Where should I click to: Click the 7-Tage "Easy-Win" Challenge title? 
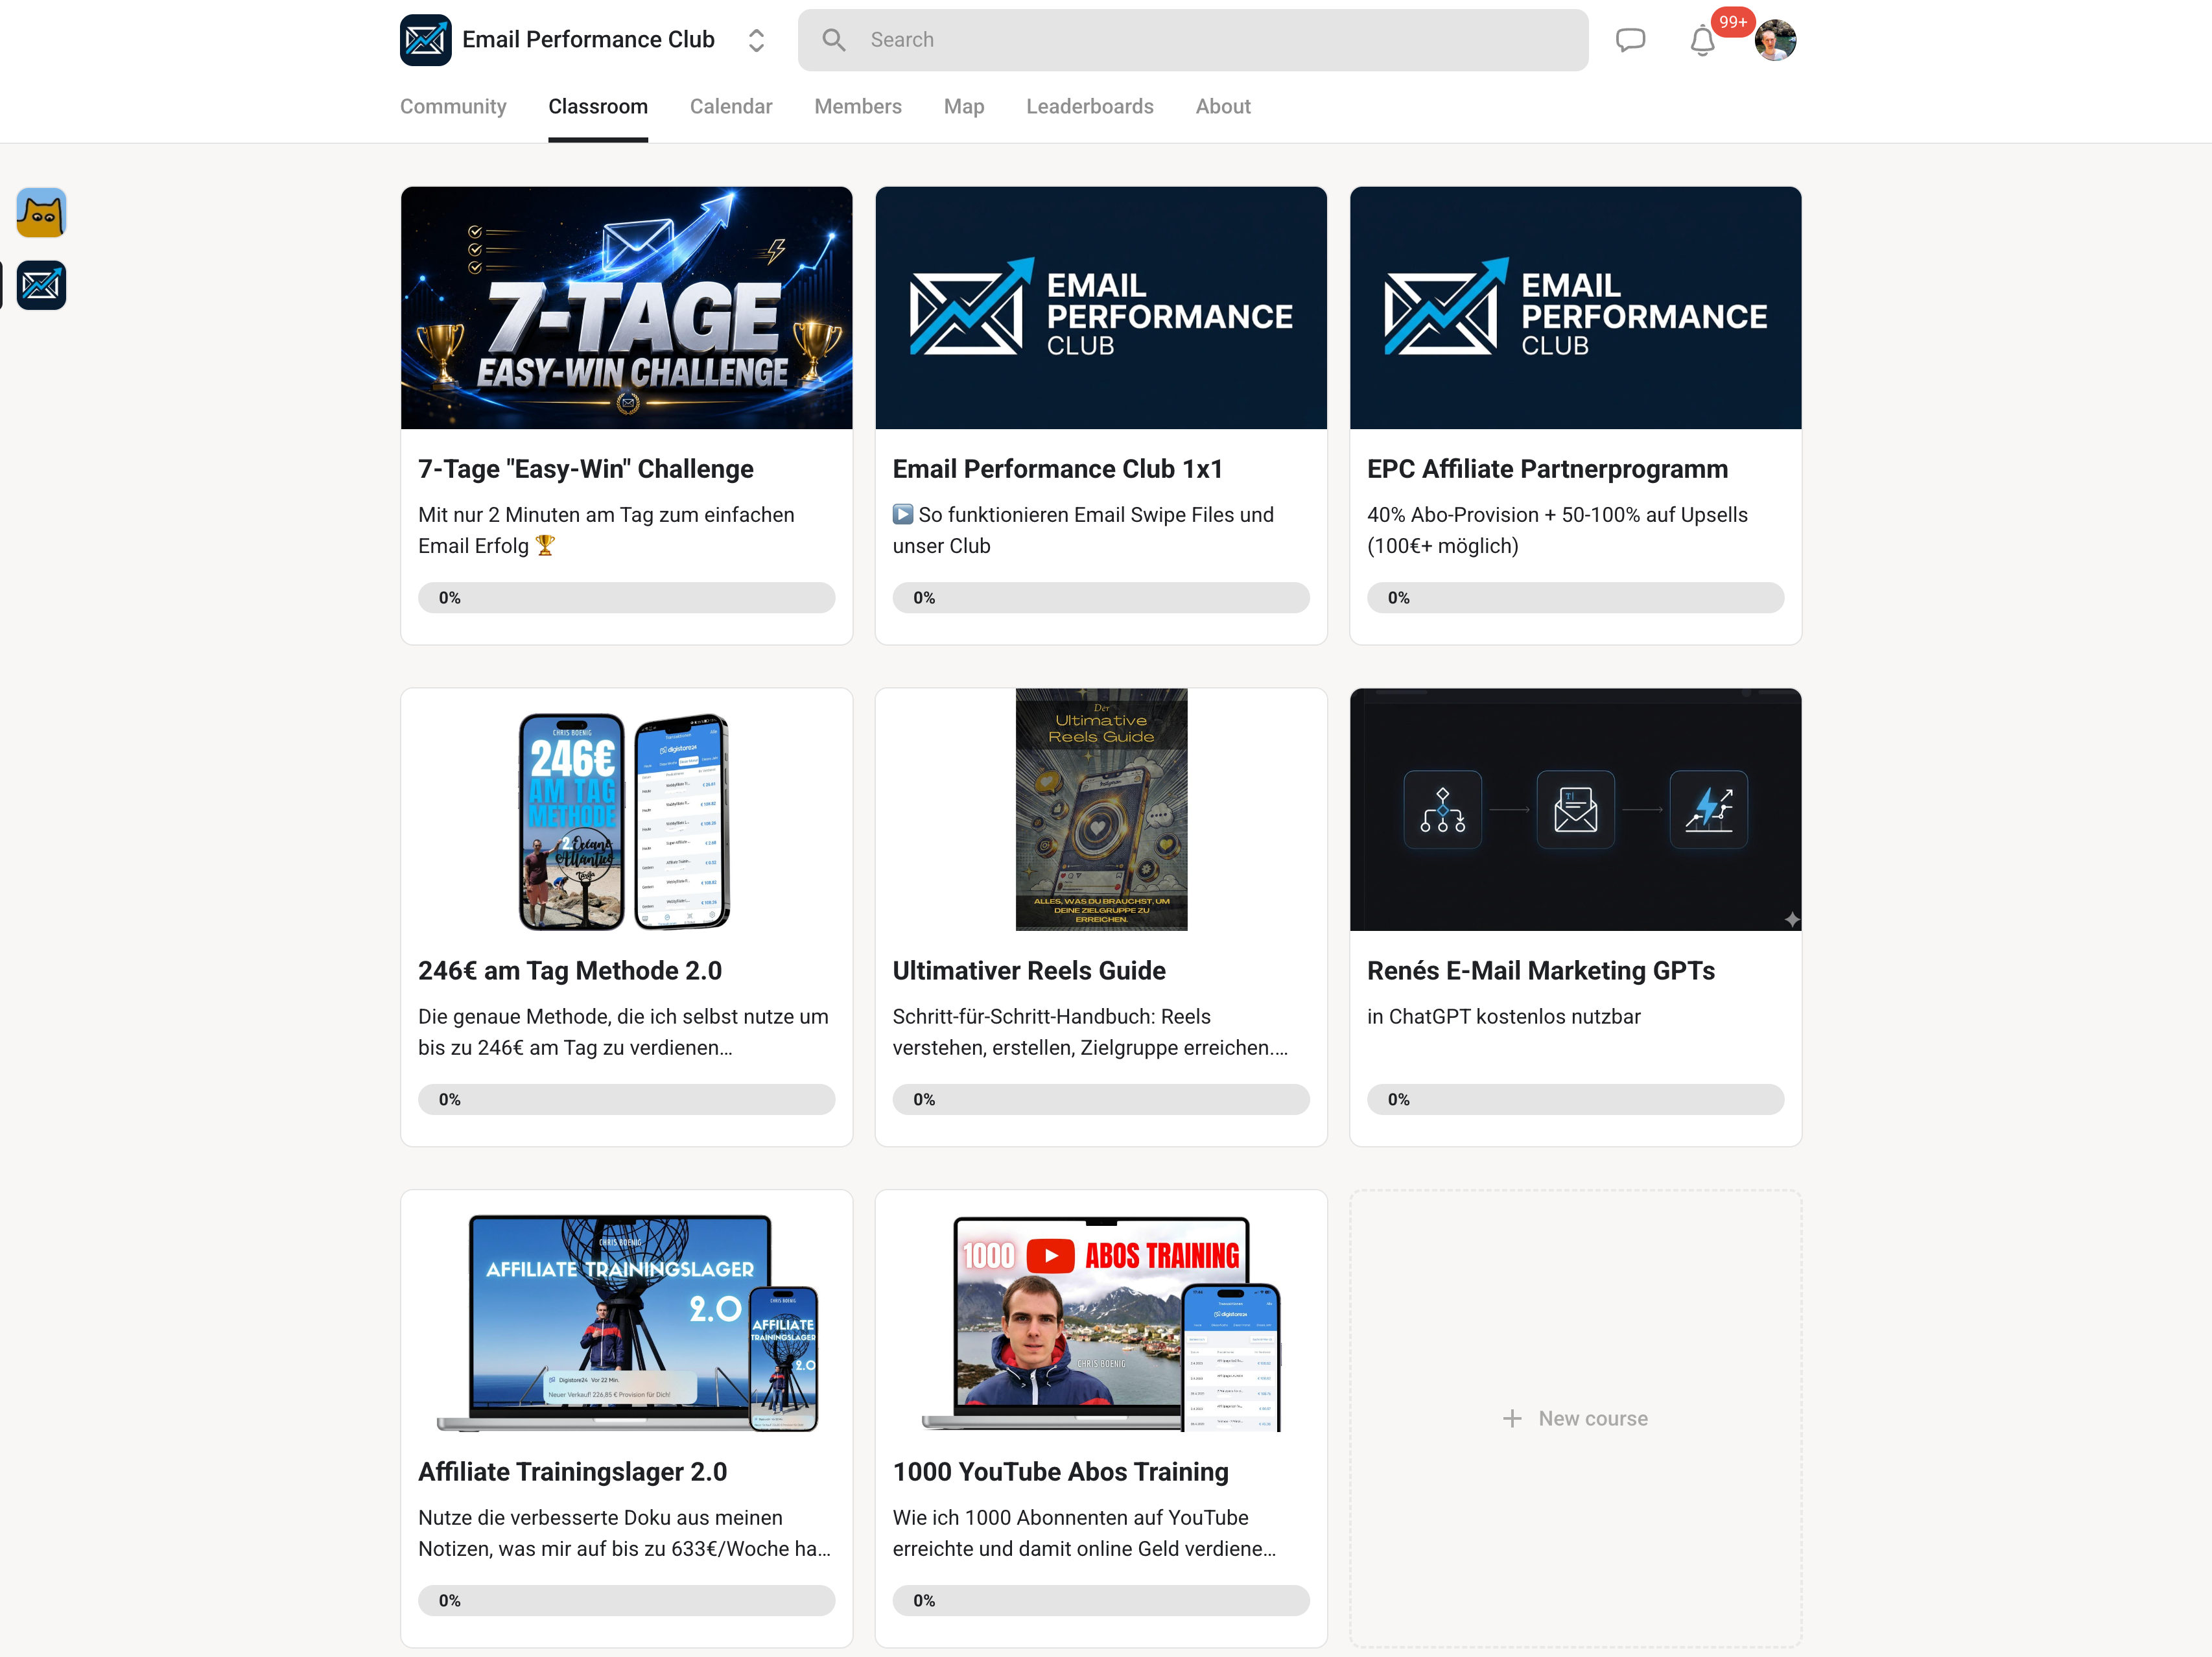pyautogui.click(x=586, y=469)
